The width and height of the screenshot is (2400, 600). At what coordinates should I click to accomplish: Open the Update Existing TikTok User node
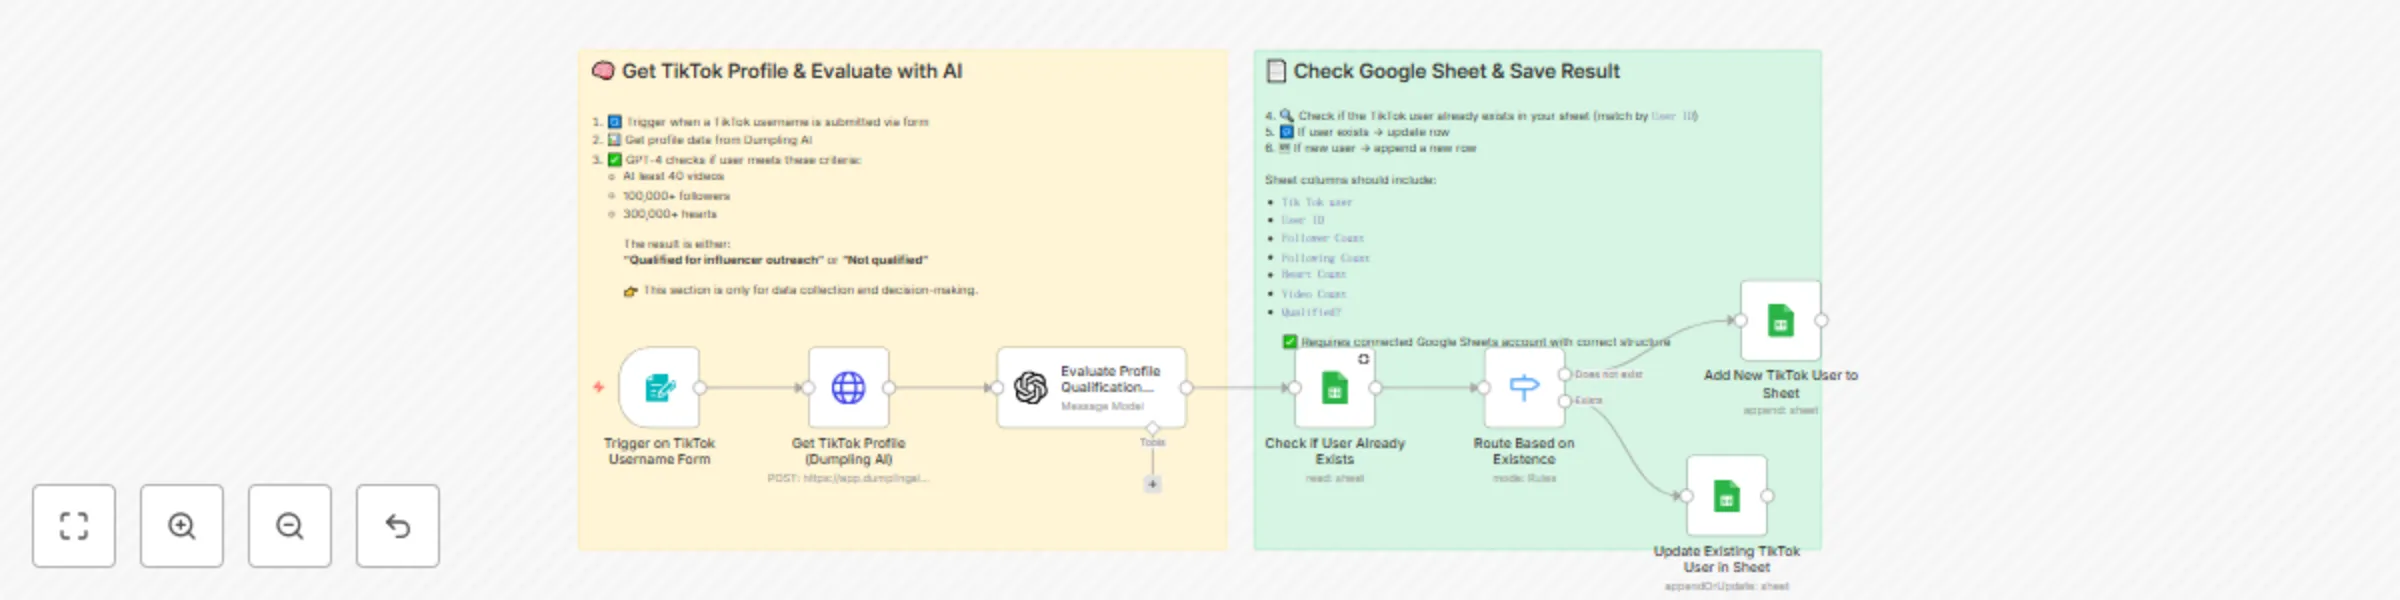tap(1727, 496)
